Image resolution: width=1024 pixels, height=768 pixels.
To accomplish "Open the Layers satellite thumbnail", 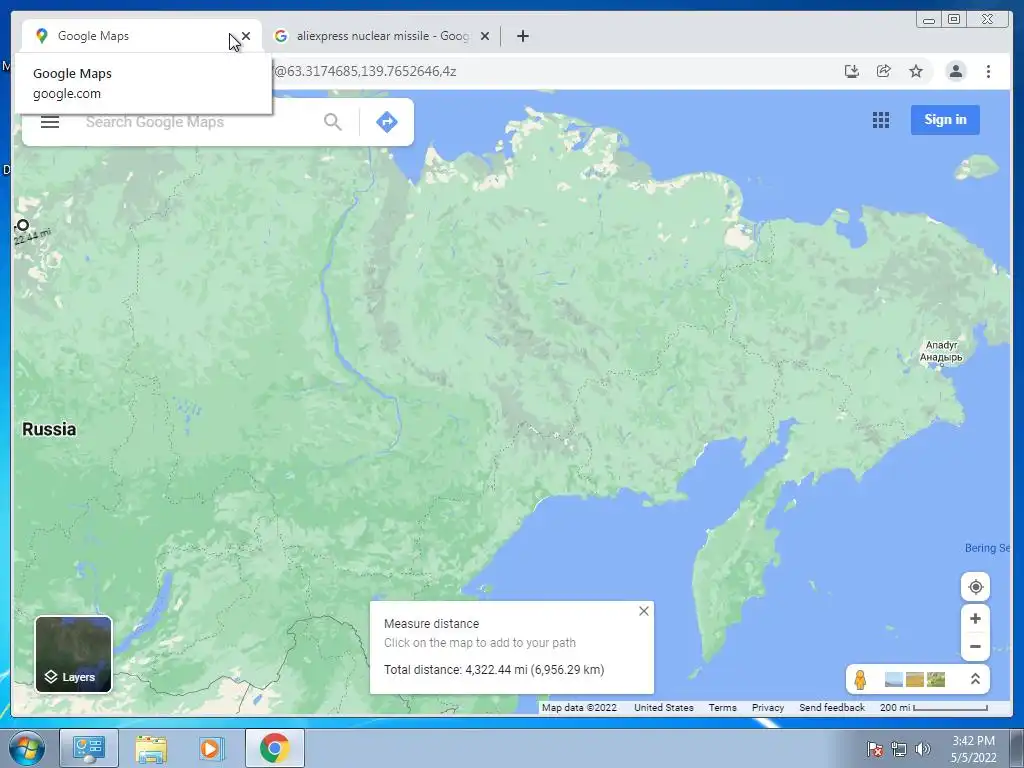I will [73, 654].
